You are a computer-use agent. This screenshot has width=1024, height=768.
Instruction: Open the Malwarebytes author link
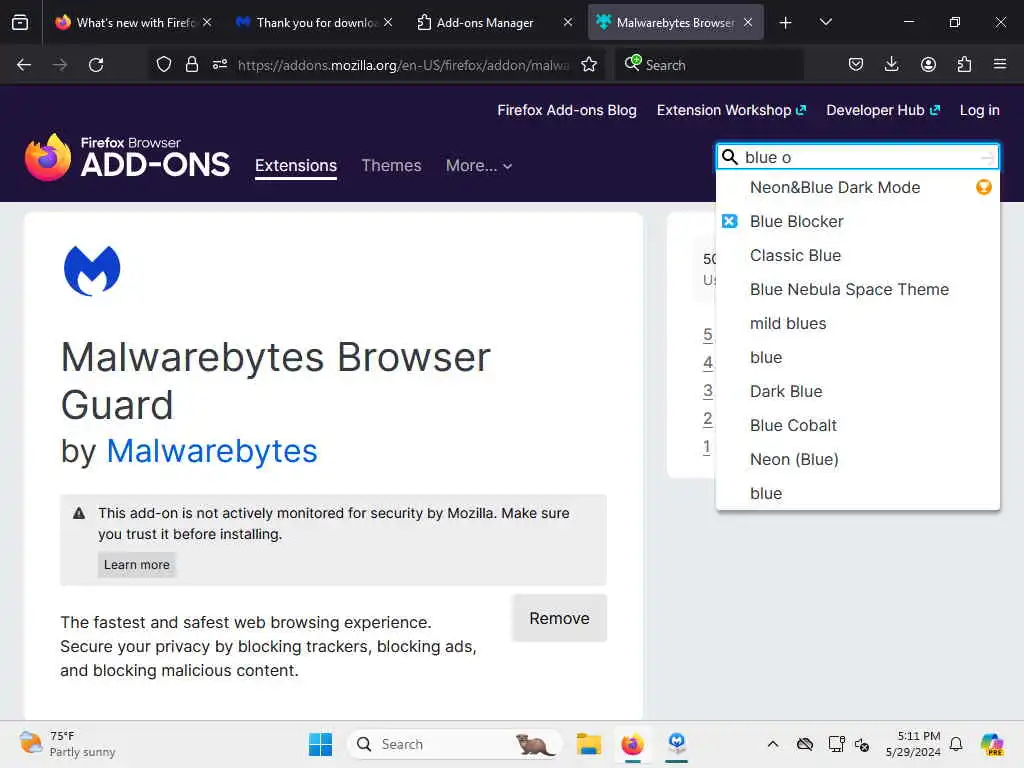[212, 451]
